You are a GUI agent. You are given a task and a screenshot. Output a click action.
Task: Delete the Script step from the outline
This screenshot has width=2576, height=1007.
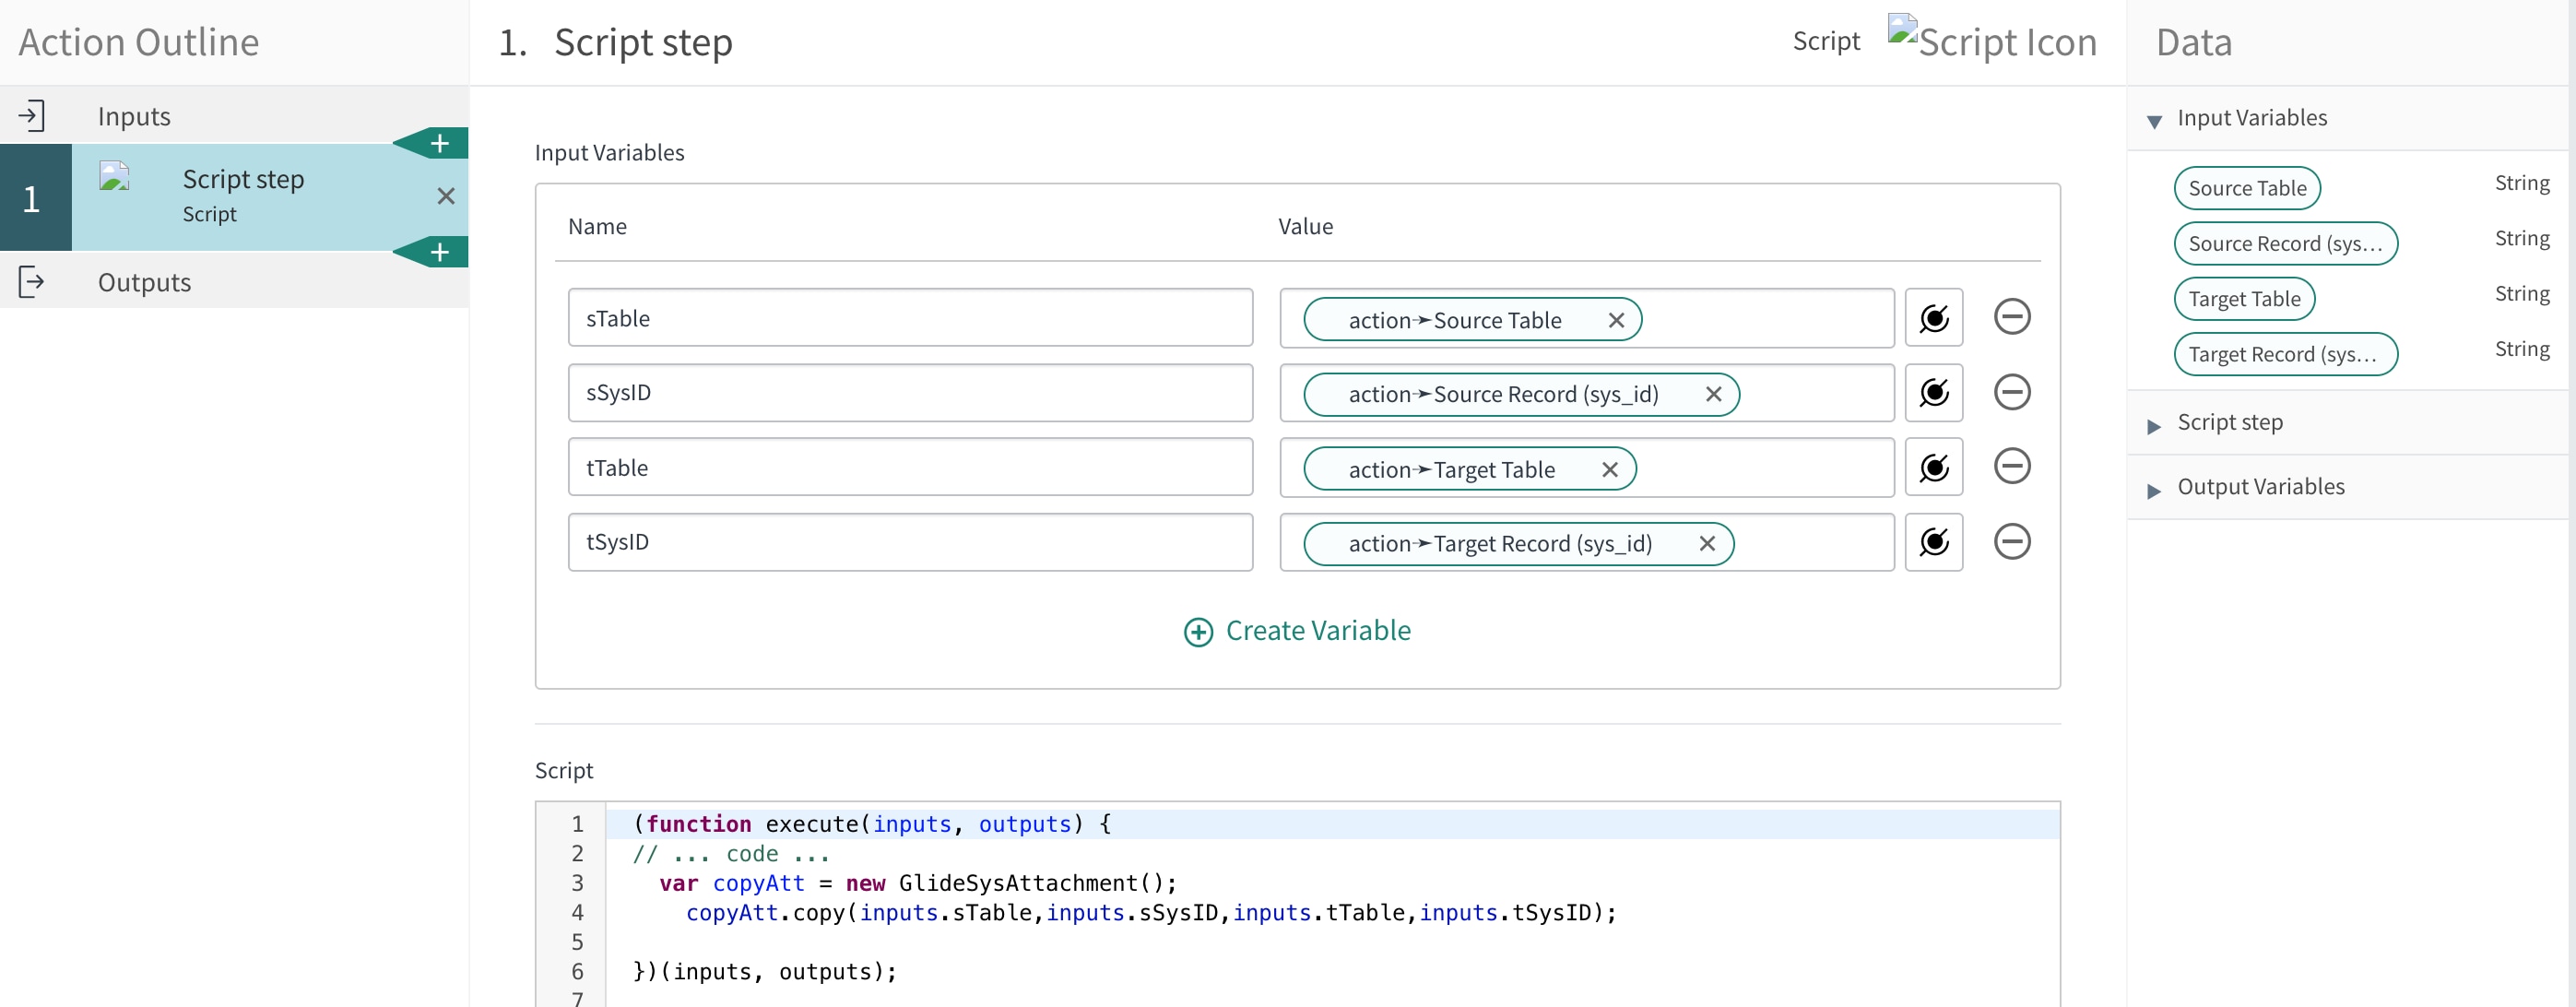(446, 196)
